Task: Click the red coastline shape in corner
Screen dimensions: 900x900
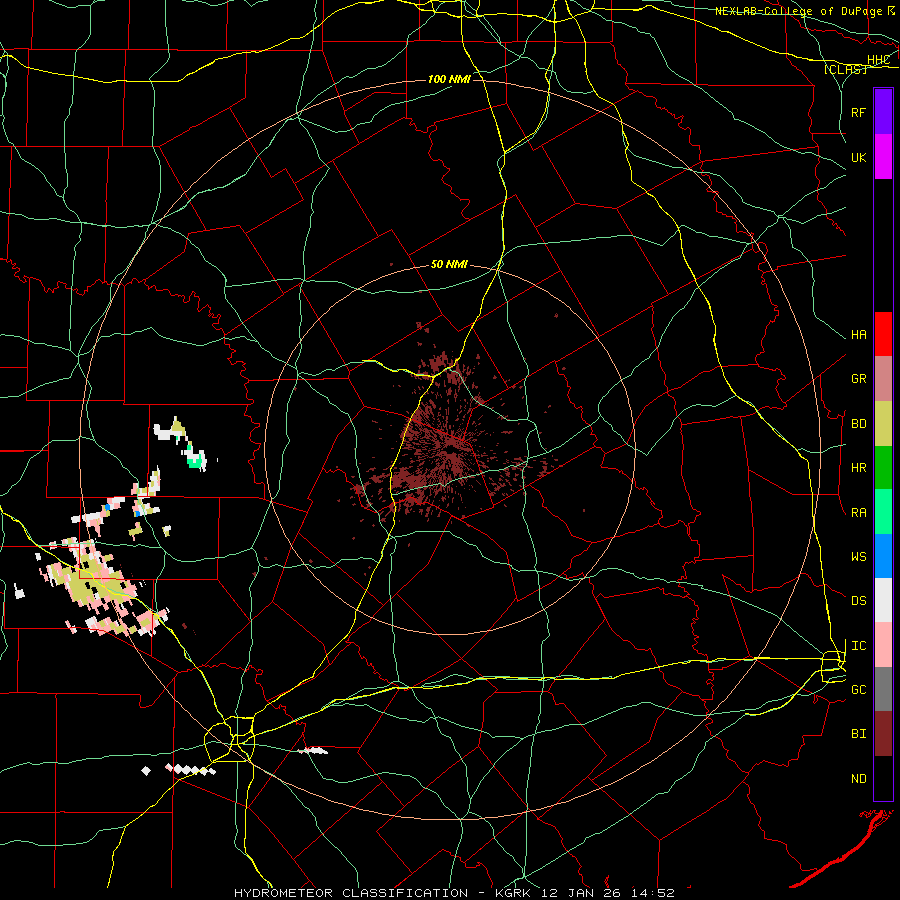Action: point(843,848)
